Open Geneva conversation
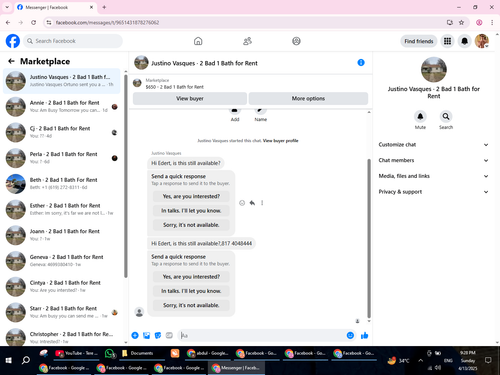This screenshot has width=500, height=375. pos(62,260)
